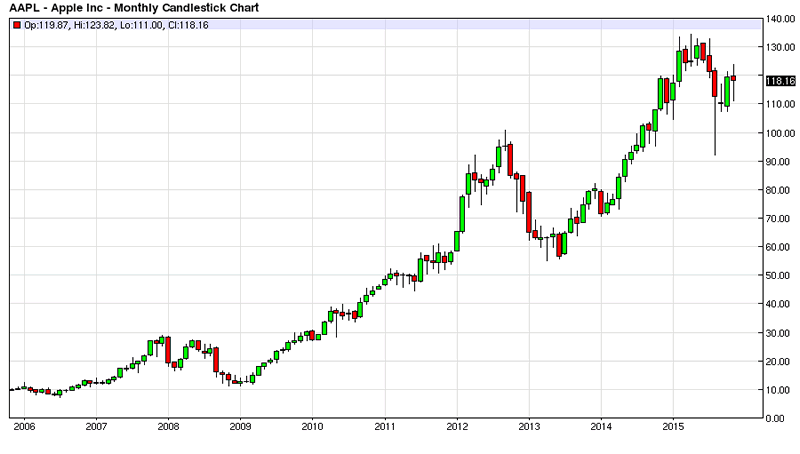Click the 20.00 price axis label
The image size is (800, 454).
point(778,362)
